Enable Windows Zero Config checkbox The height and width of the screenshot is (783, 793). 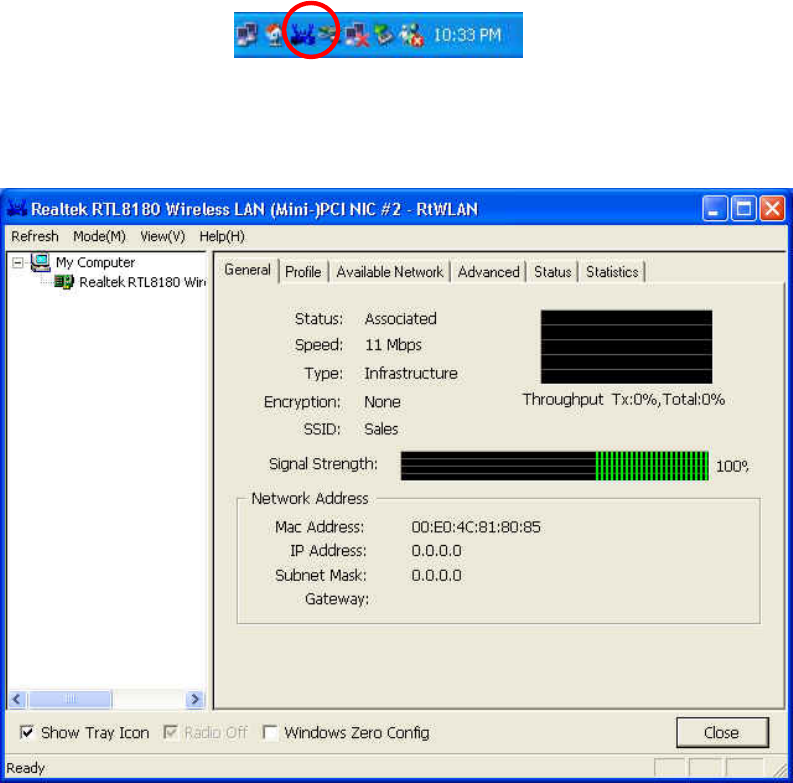270,732
